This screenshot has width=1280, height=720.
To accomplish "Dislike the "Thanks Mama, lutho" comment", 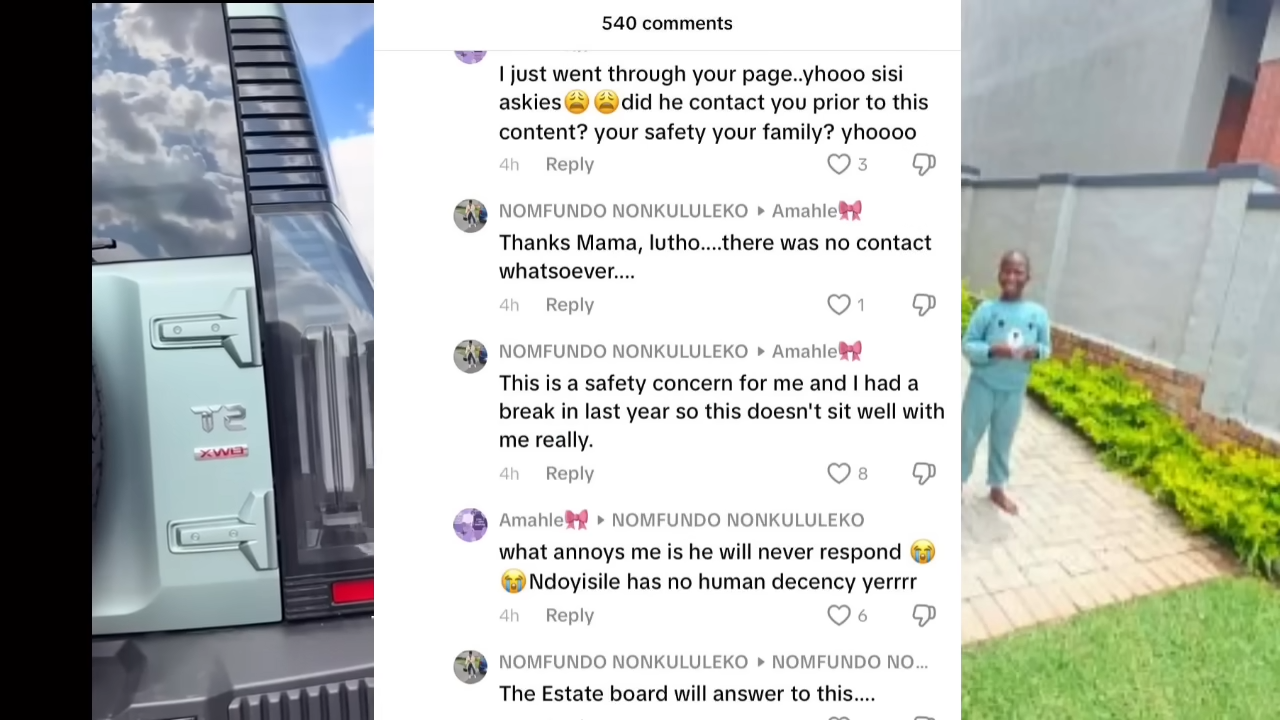I will pos(924,304).
